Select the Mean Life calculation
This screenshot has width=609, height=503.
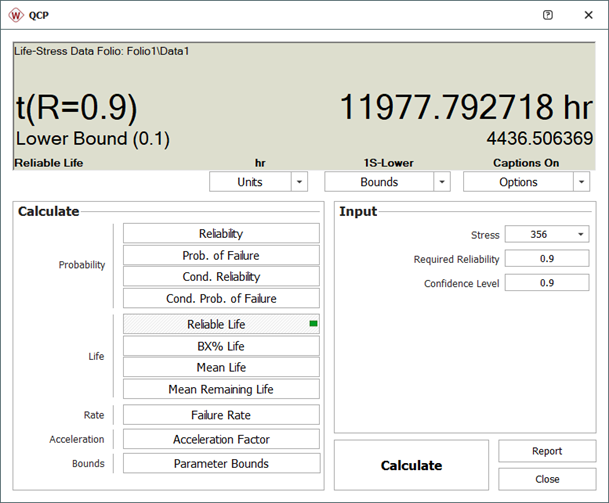[221, 367]
